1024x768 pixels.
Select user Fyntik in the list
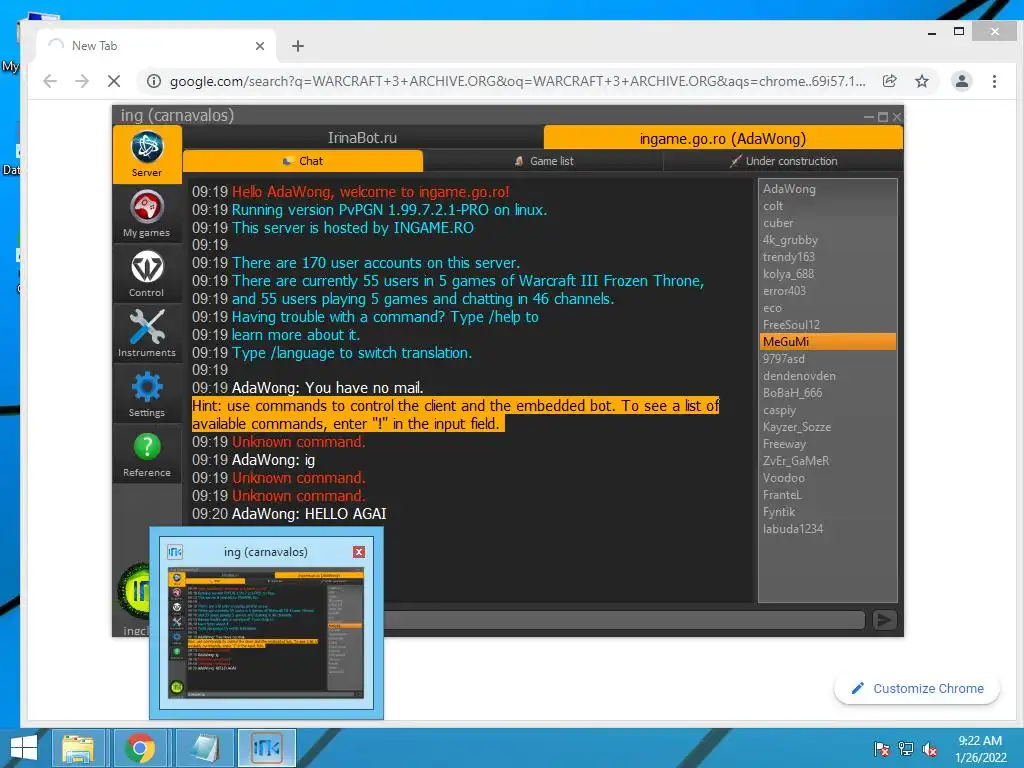(828, 511)
